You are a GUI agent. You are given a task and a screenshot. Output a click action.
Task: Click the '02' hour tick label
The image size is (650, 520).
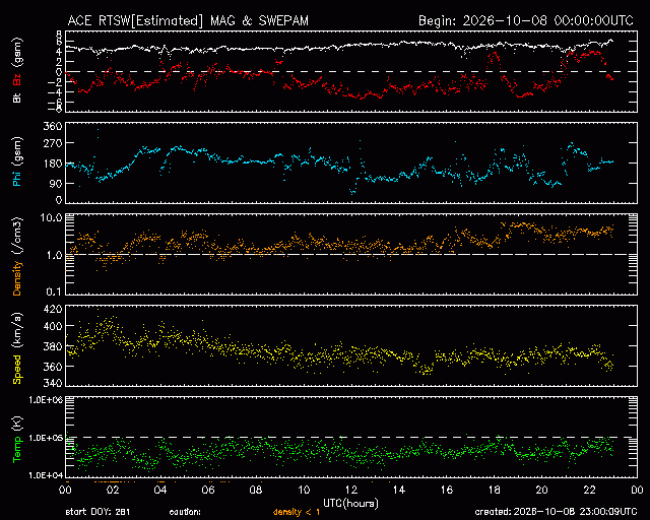[113, 490]
